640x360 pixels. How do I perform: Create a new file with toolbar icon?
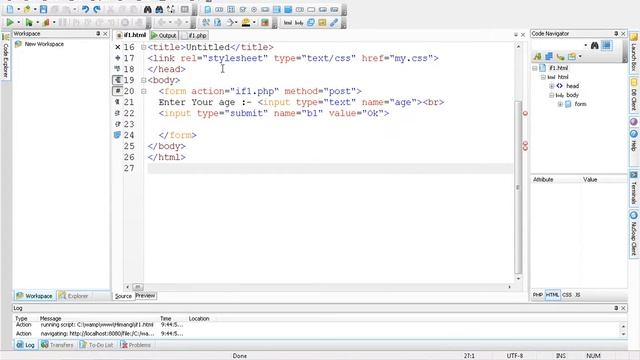pyautogui.click(x=10, y=9)
